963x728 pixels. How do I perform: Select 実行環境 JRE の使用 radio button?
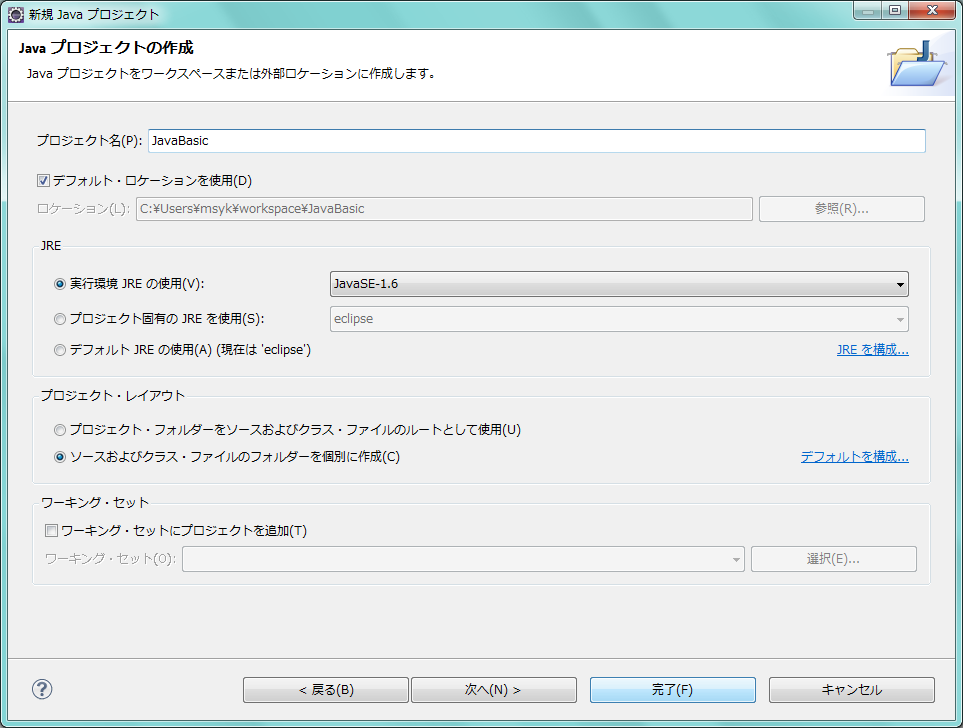60,284
